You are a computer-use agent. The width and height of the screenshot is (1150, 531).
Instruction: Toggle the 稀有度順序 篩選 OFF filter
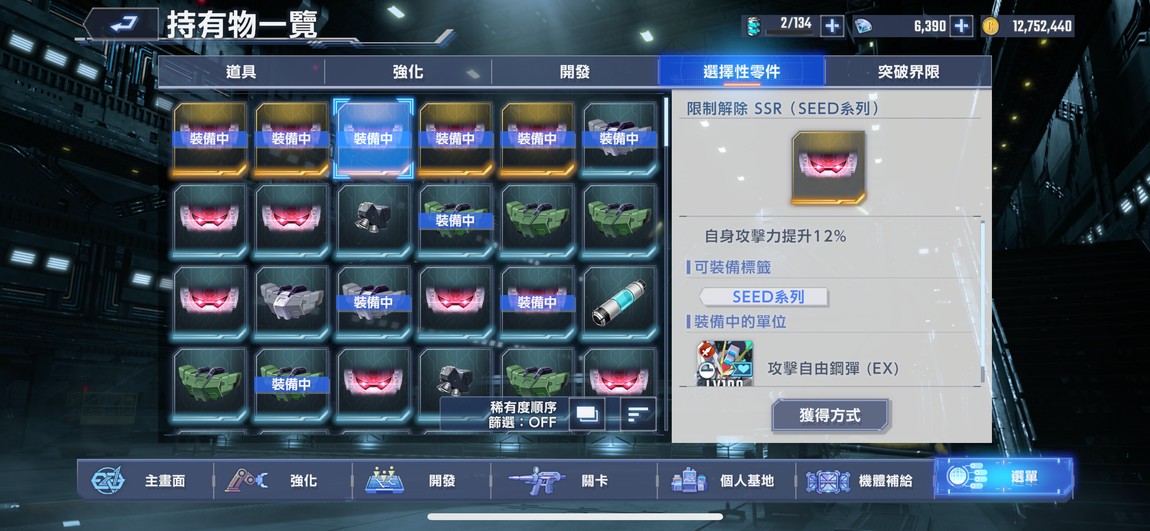(522, 414)
